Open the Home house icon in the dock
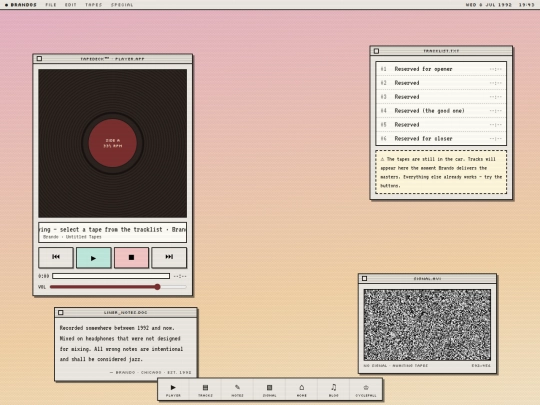540x405 pixels. click(301, 391)
